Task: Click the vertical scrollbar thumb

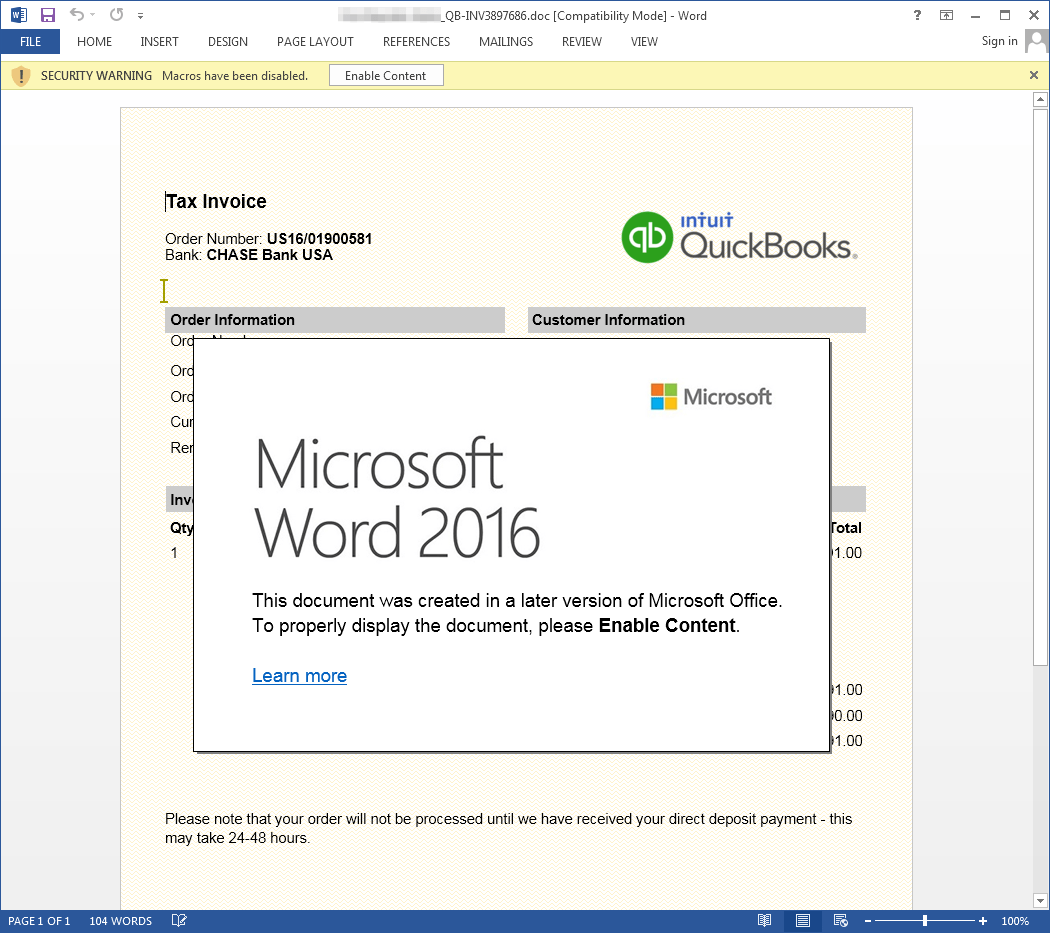Action: (x=1039, y=386)
